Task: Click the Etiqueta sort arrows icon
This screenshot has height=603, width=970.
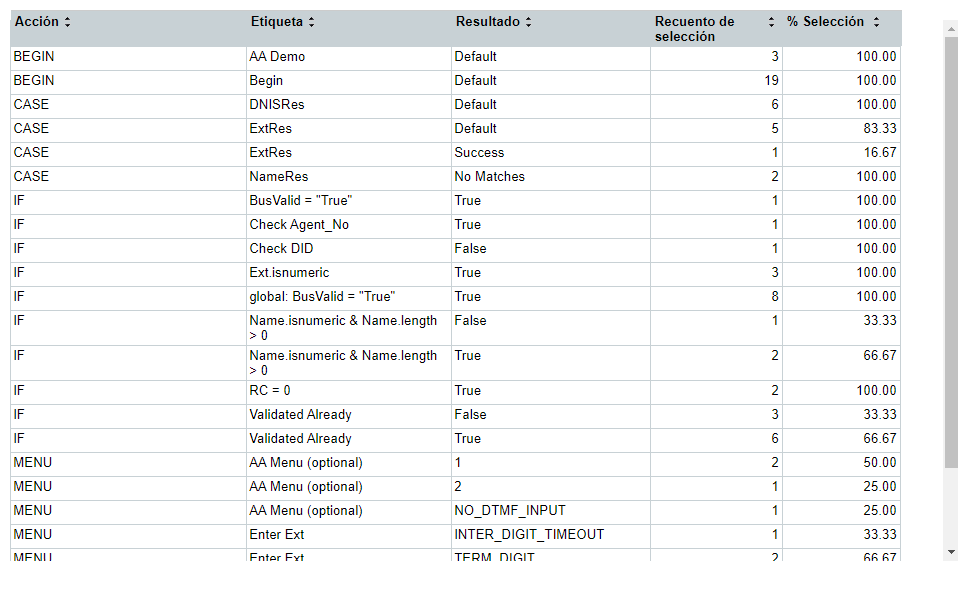Action: (312, 22)
